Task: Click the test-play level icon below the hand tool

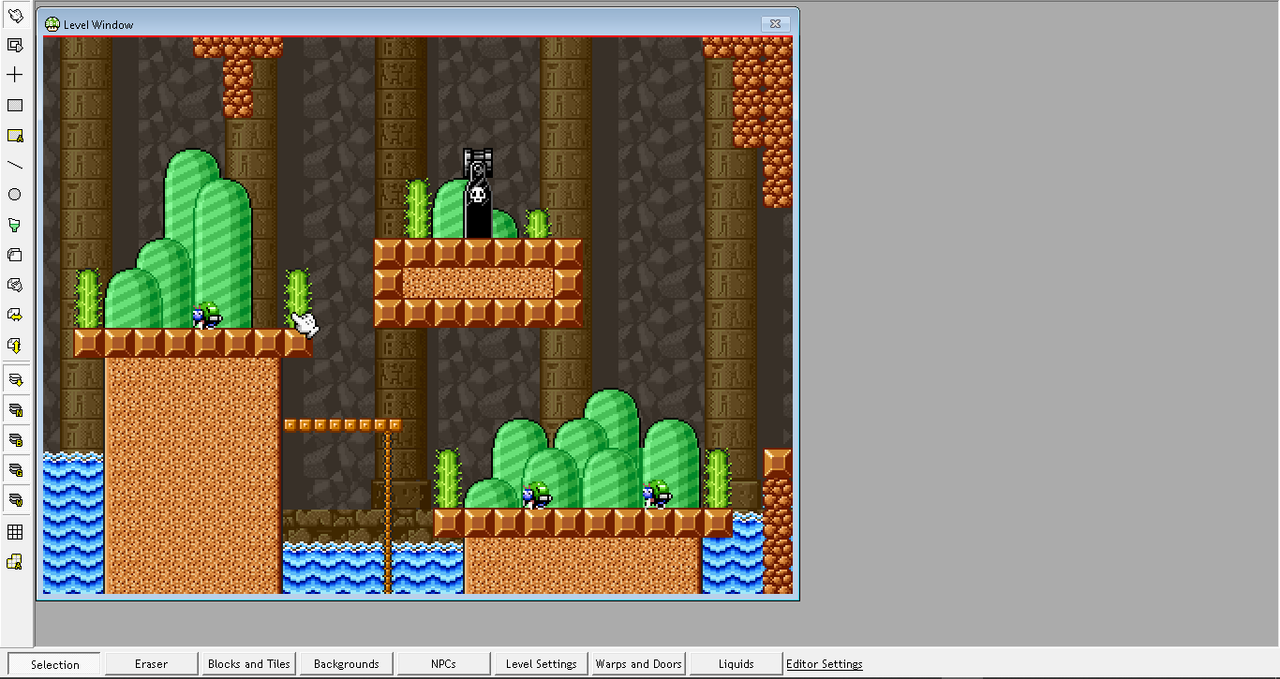Action: 15,45
